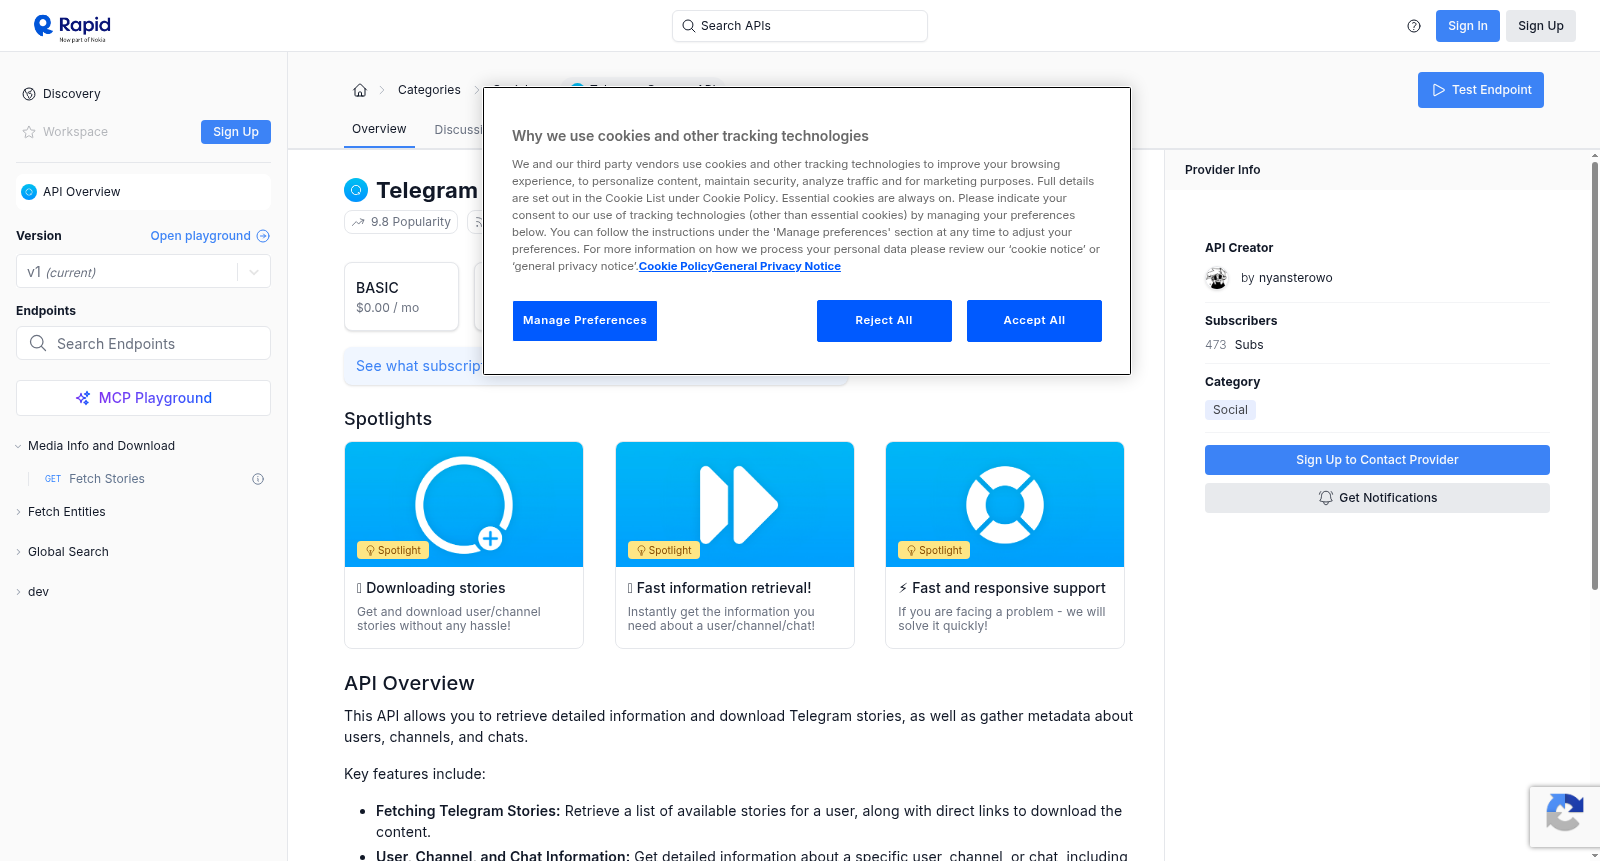Open the Cookie Policy link

[676, 266]
